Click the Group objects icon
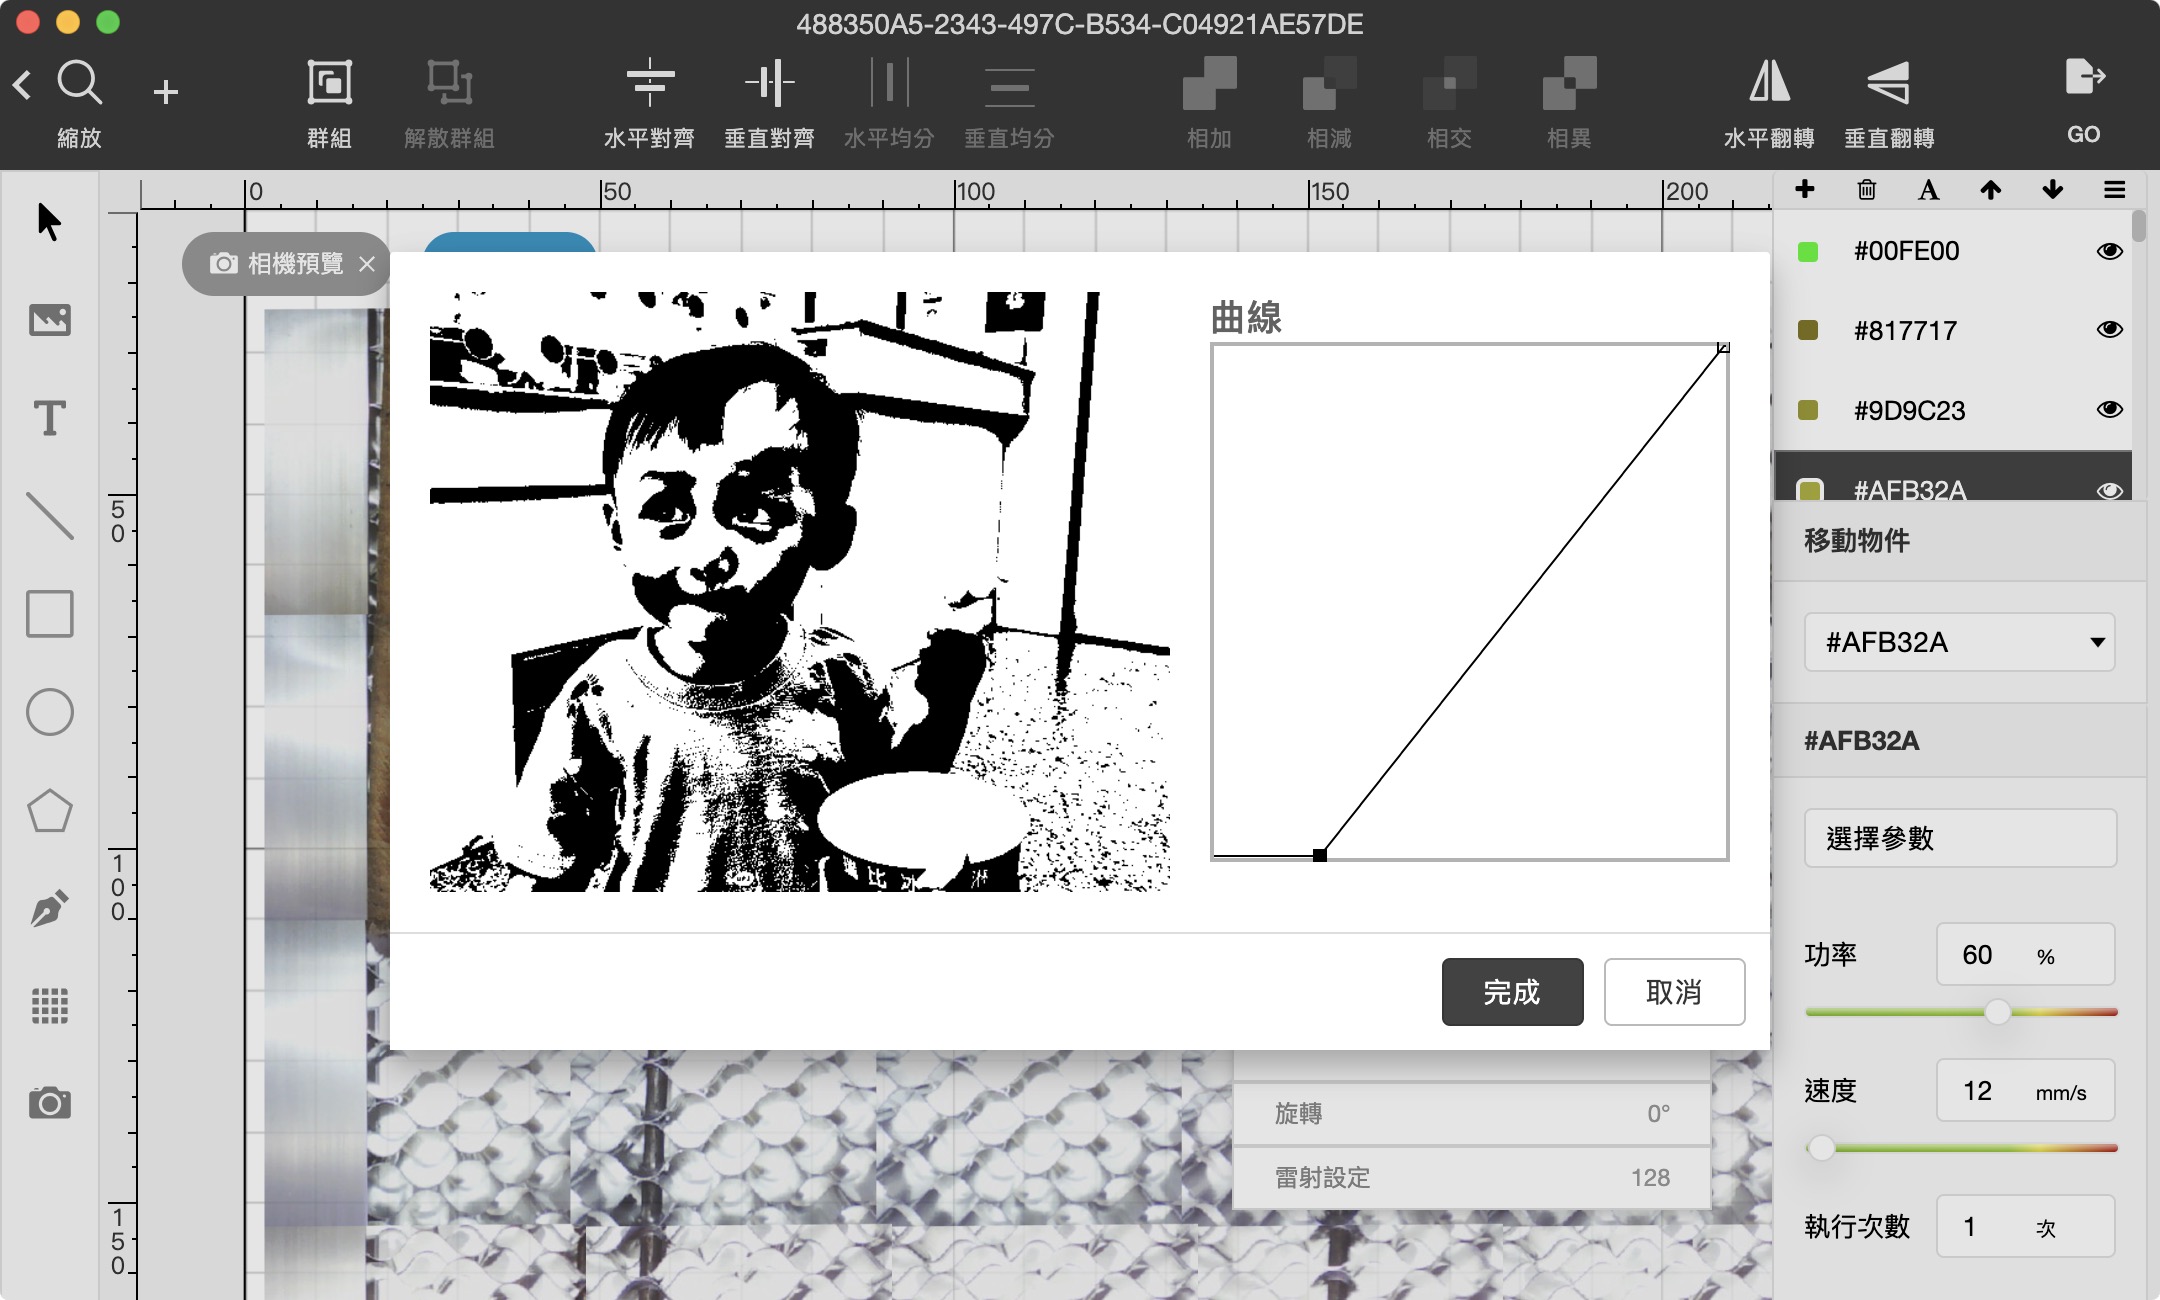Viewport: 2160px width, 1300px height. (329, 82)
